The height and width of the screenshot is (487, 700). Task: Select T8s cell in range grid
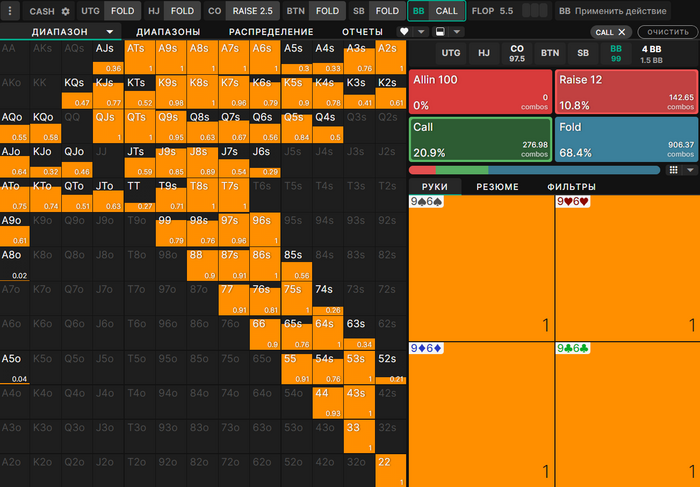point(202,195)
